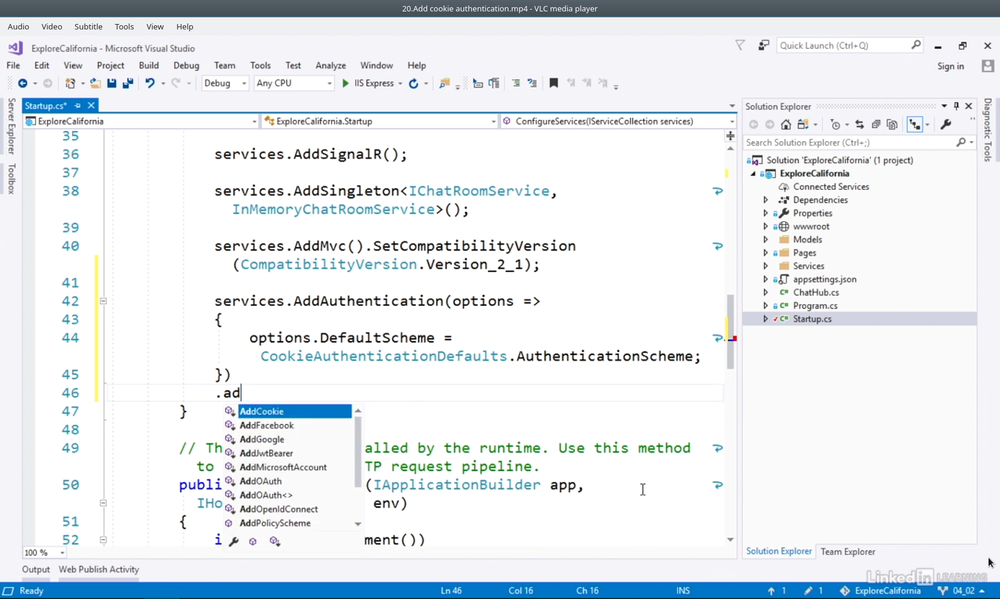Open the Toolbox side tab

pyautogui.click(x=11, y=179)
